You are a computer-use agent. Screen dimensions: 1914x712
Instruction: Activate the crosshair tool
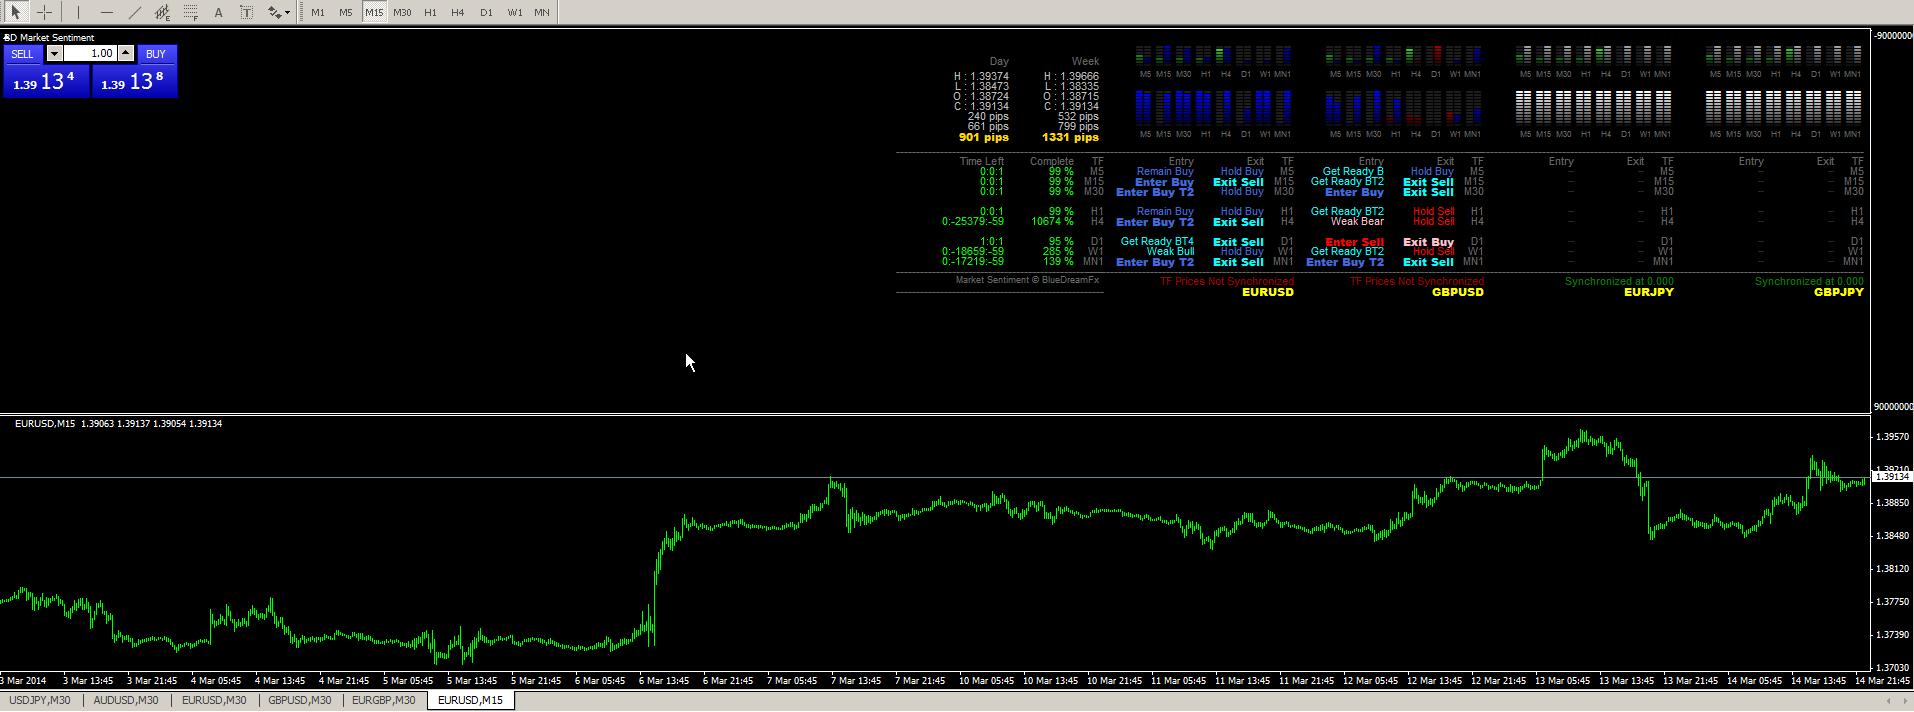pos(44,12)
